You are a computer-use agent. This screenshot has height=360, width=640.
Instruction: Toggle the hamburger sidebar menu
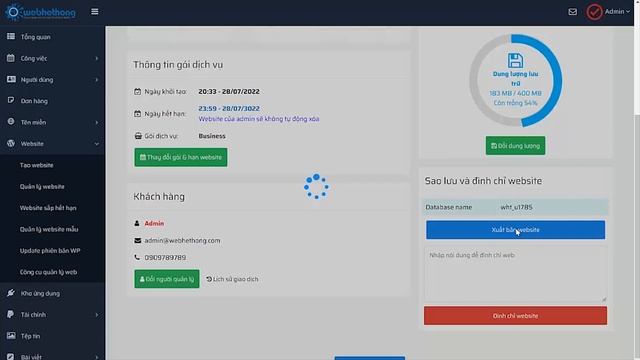[95, 11]
